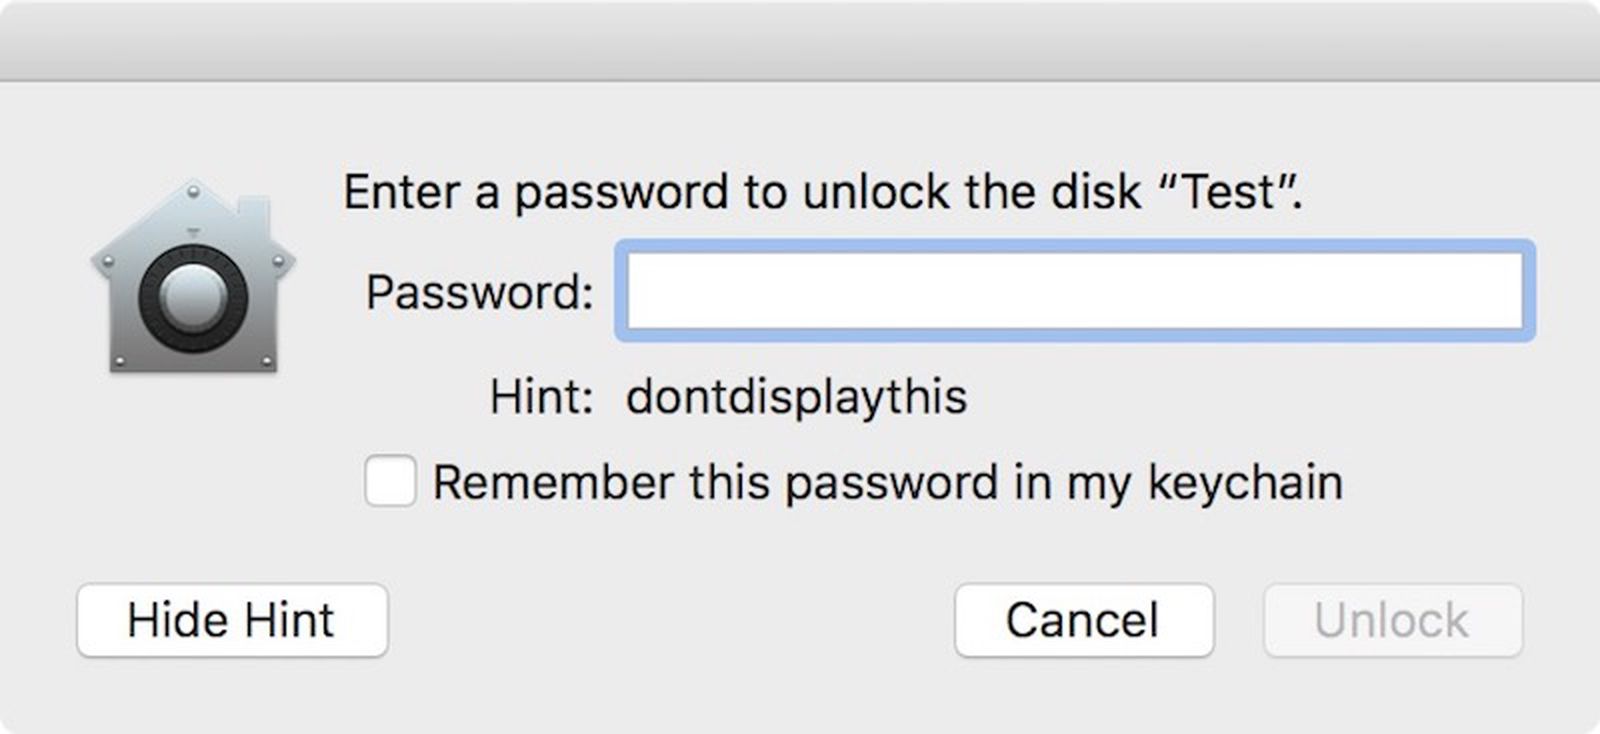Cancel the disk unlock dialog

1084,620
